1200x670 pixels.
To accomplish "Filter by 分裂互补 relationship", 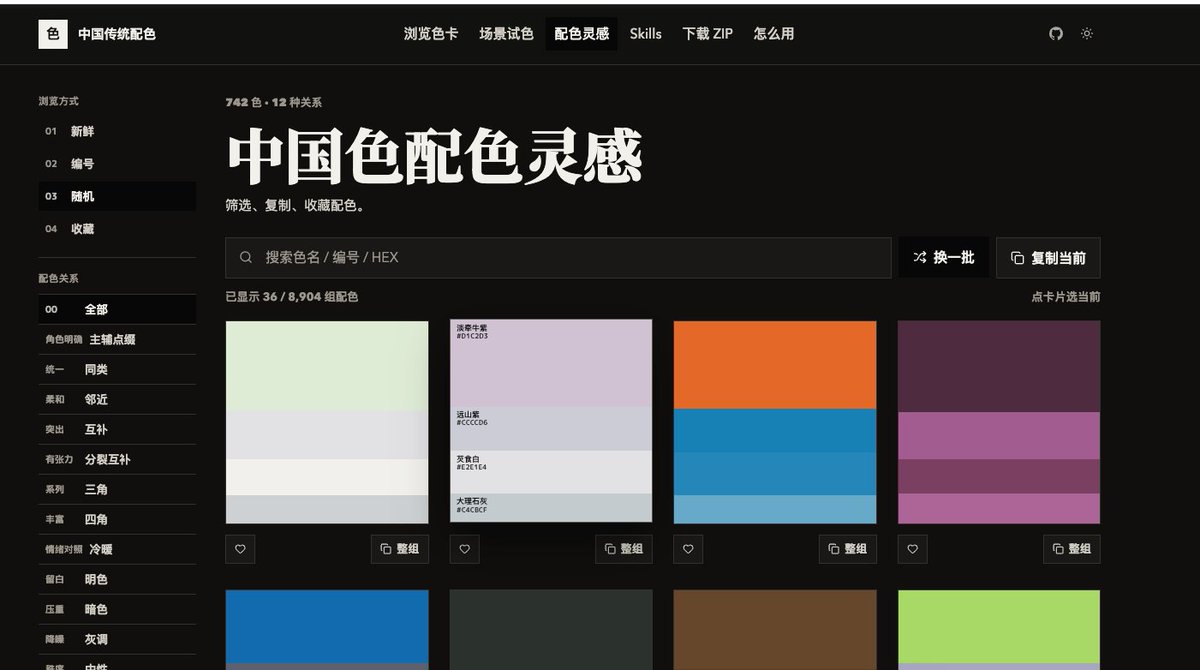I will coord(117,460).
